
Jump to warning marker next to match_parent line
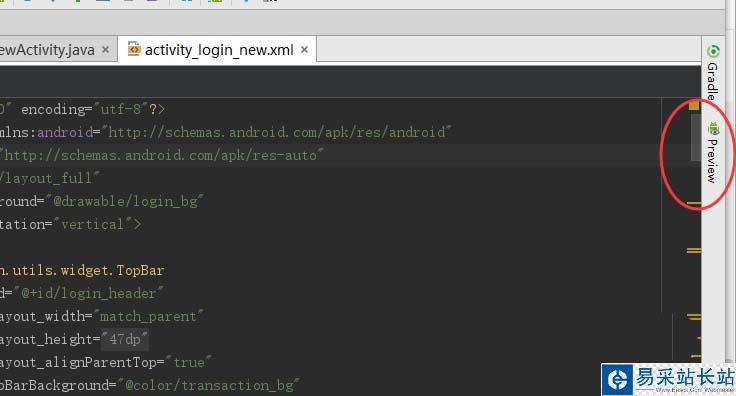click(694, 317)
